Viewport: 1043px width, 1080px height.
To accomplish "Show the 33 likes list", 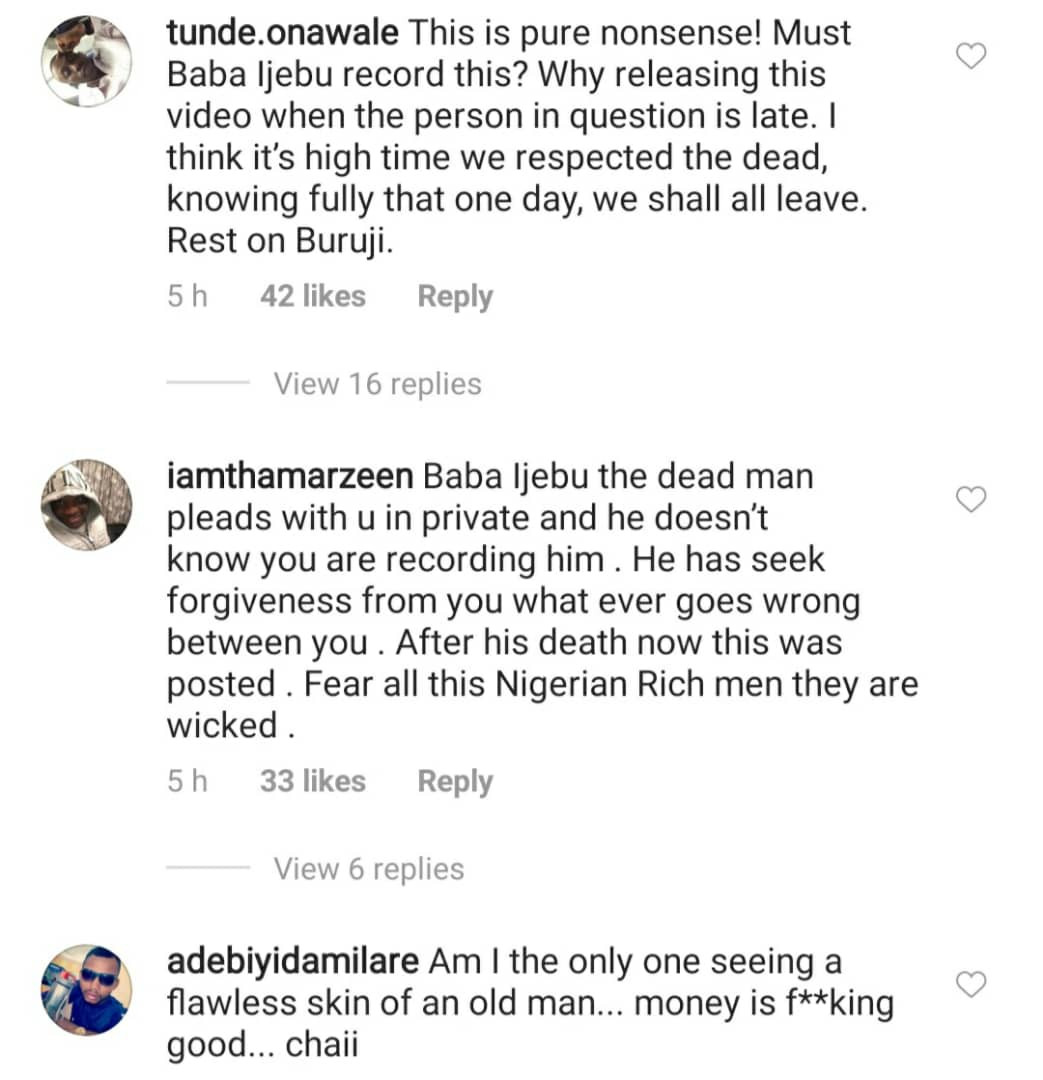I will 312,781.
